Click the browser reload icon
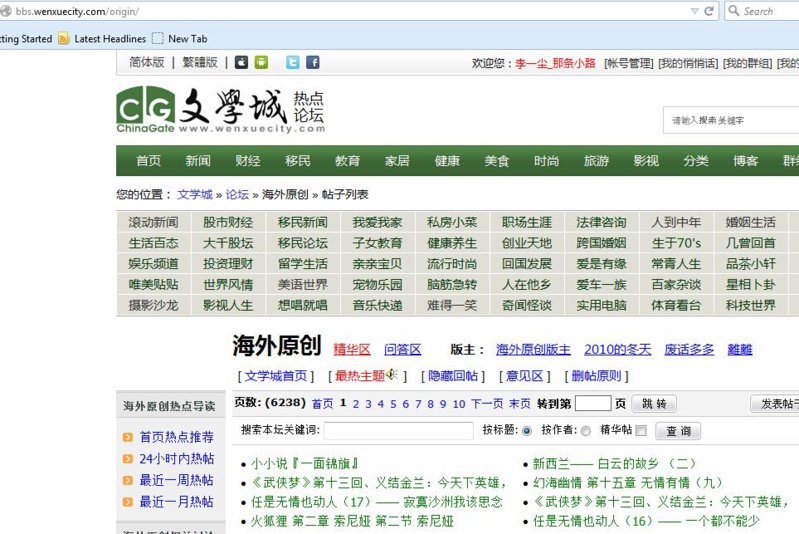 708,11
